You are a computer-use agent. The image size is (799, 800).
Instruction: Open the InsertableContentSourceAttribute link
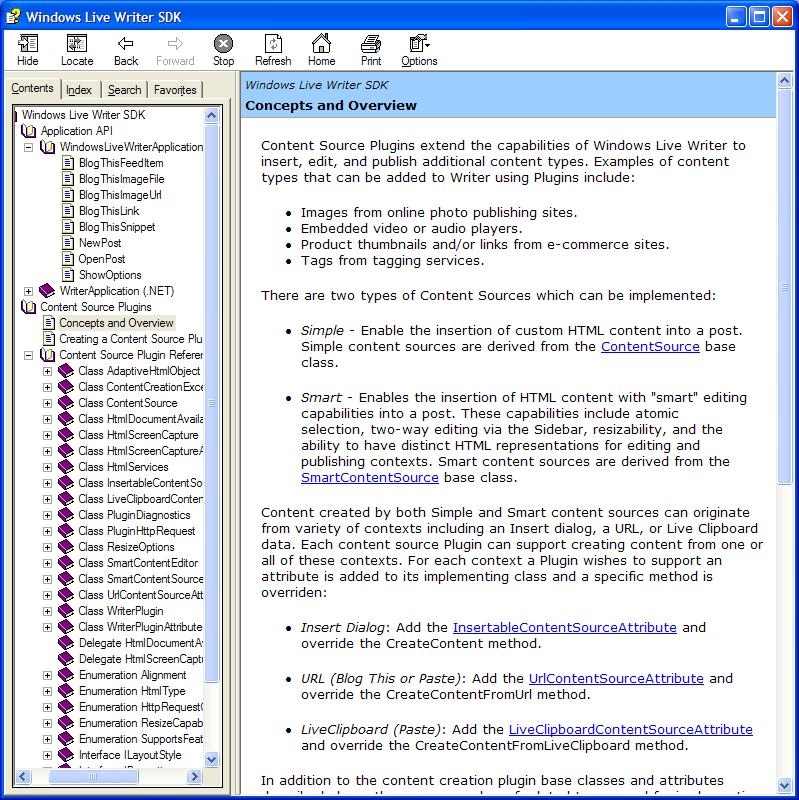tap(564, 627)
